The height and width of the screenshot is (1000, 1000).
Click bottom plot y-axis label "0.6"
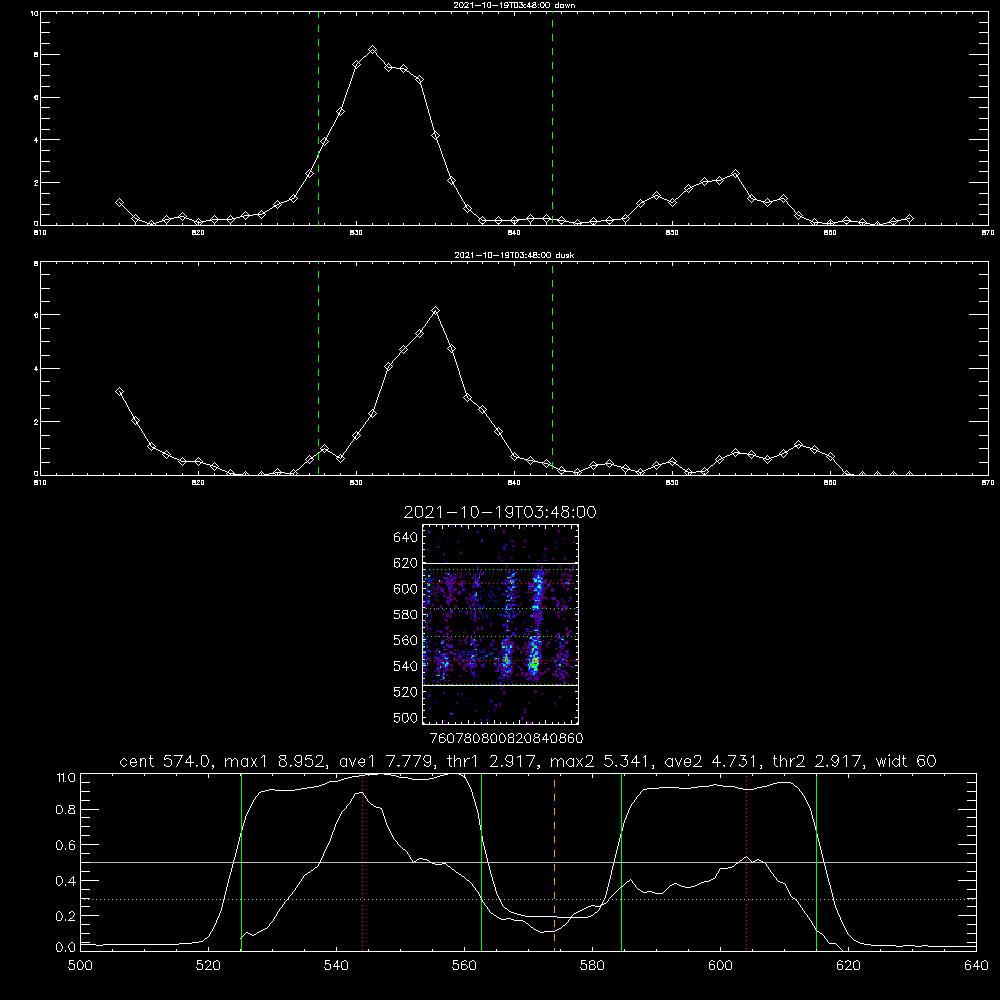point(66,845)
